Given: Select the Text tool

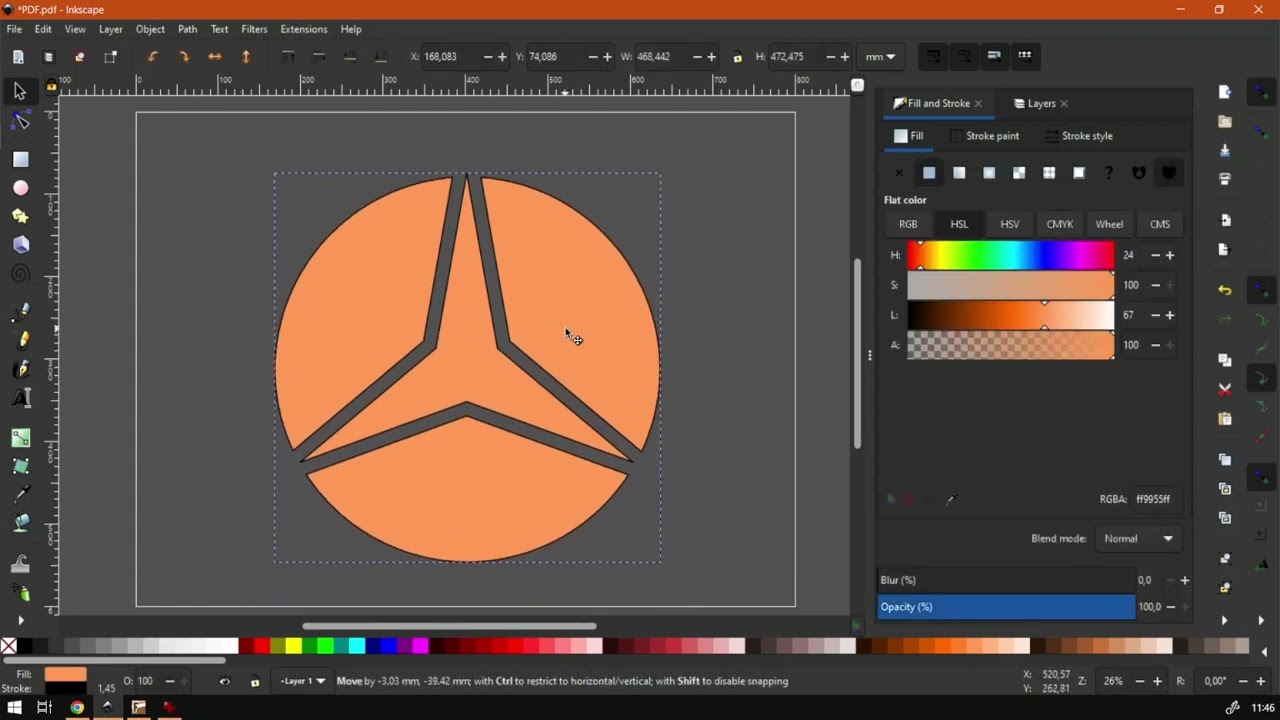Looking at the screenshot, I should tap(20, 399).
